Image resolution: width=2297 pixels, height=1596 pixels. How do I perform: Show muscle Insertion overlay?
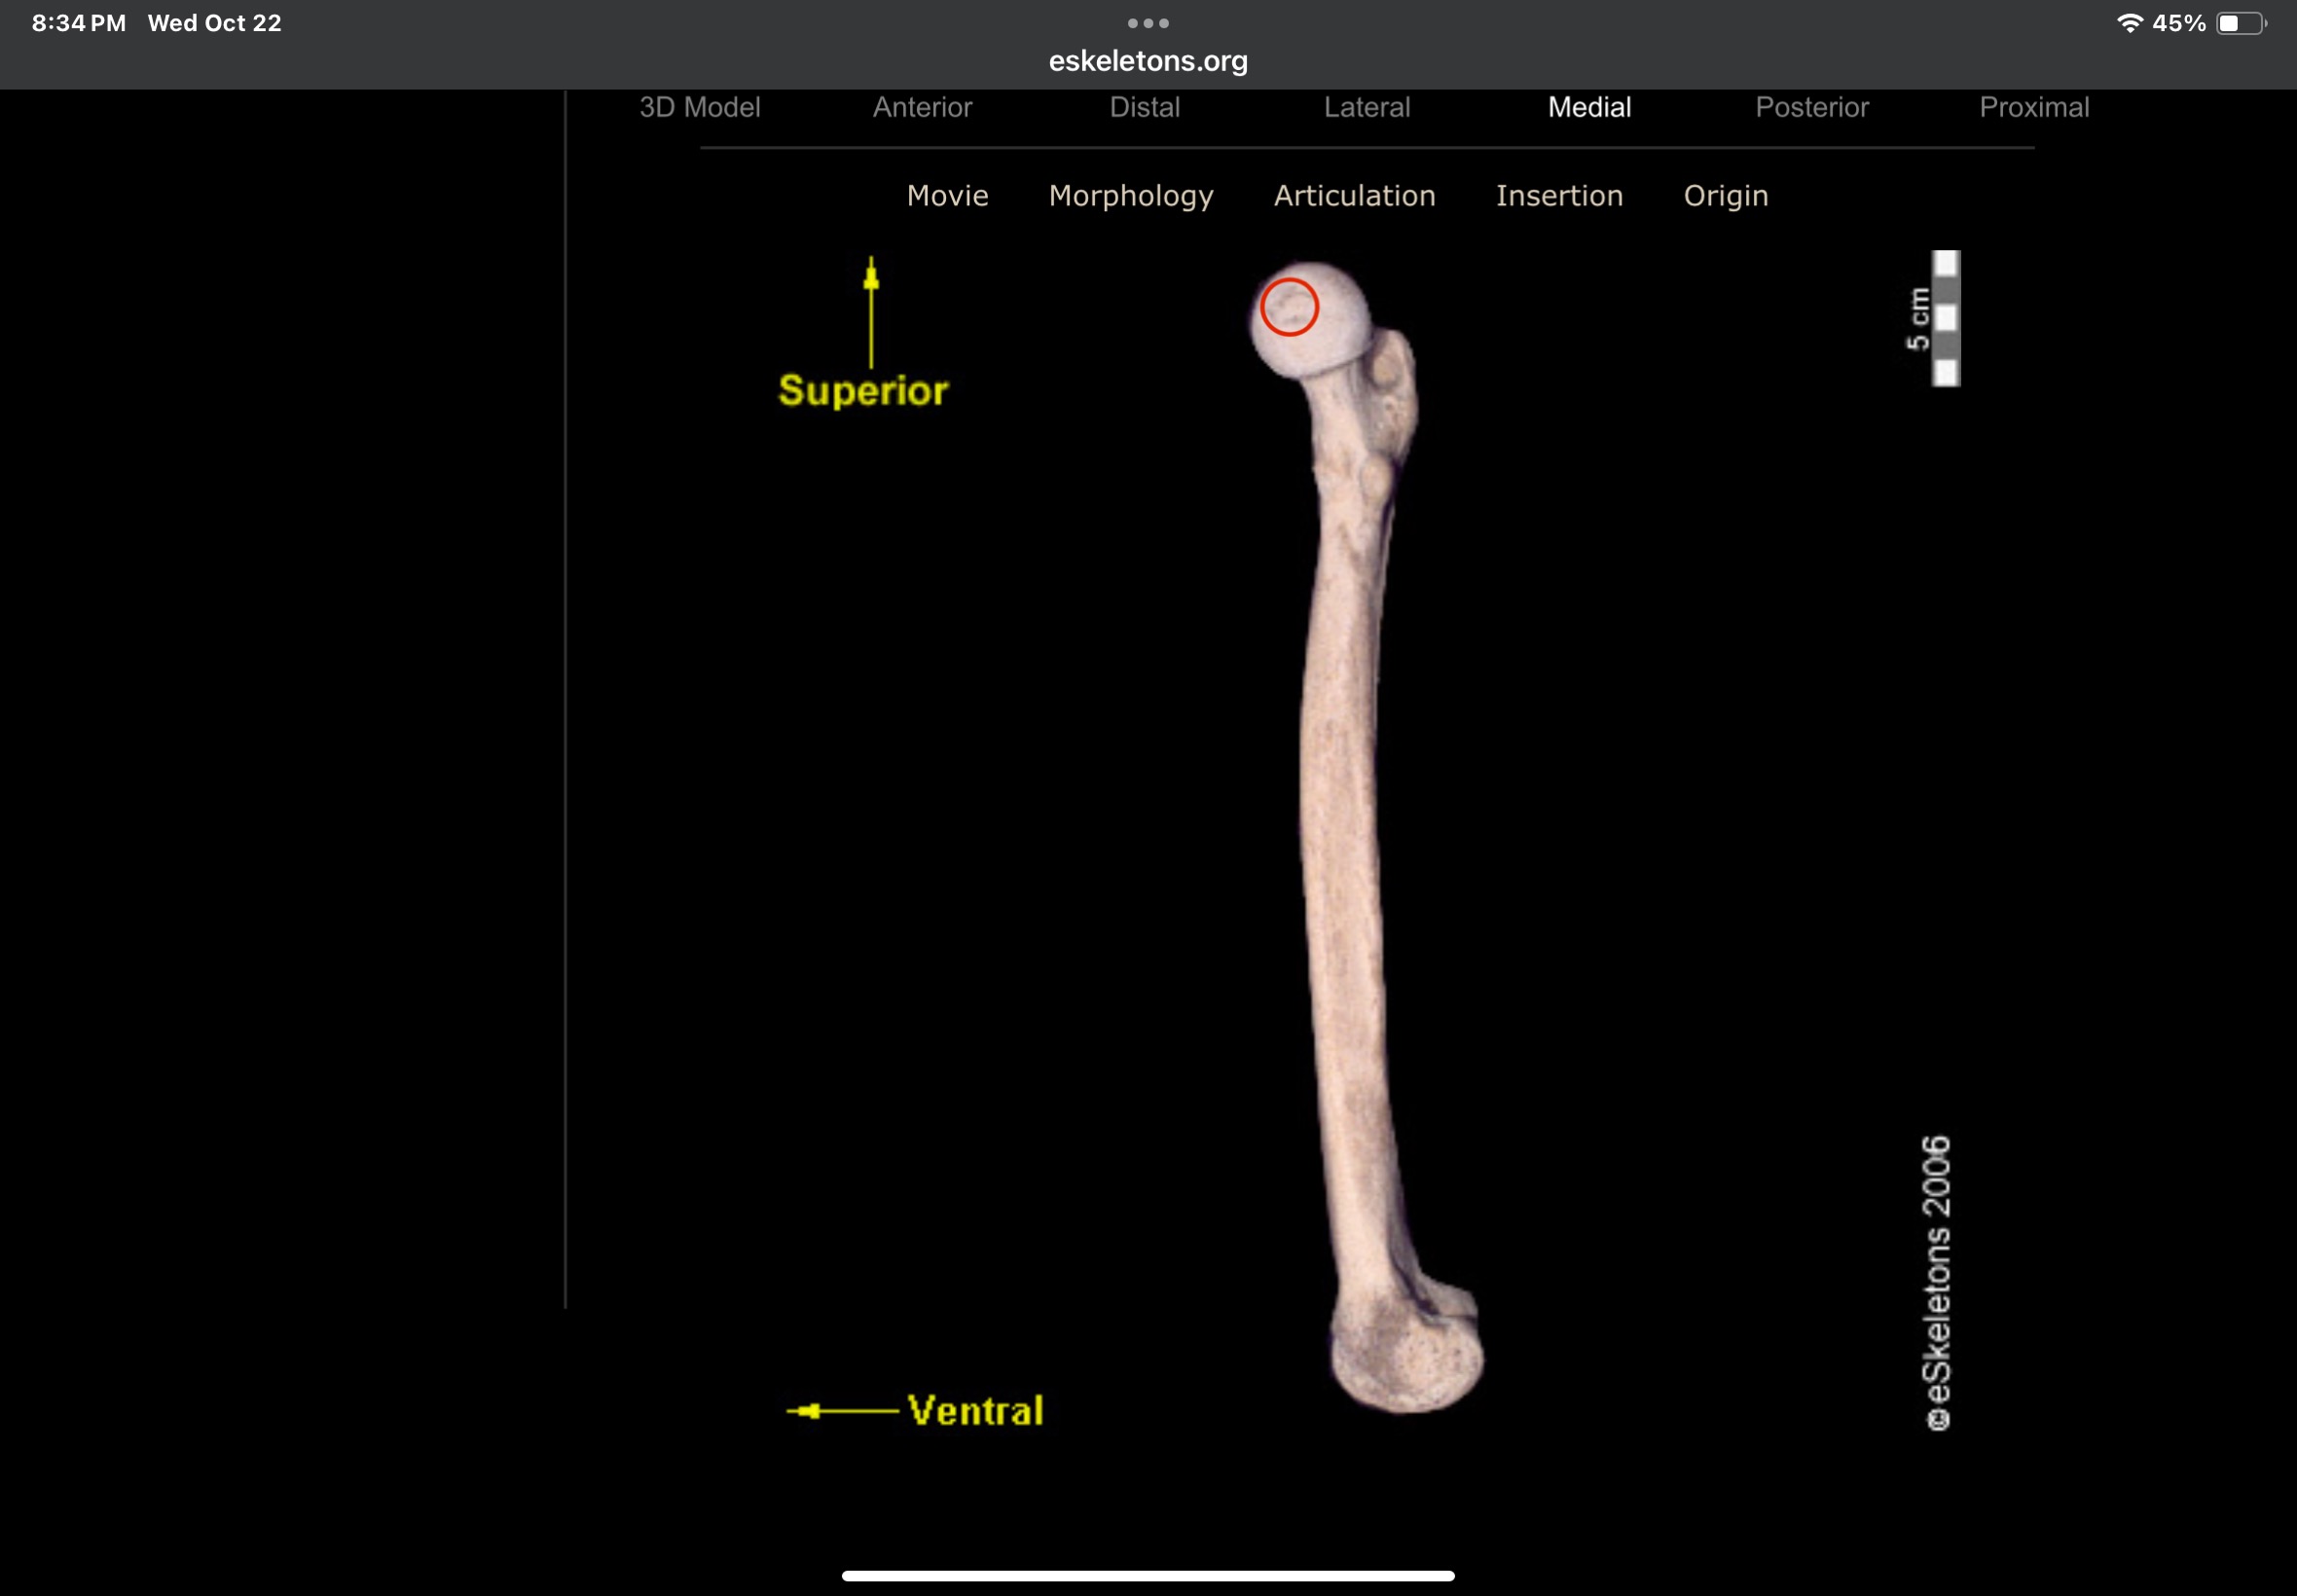point(1559,196)
